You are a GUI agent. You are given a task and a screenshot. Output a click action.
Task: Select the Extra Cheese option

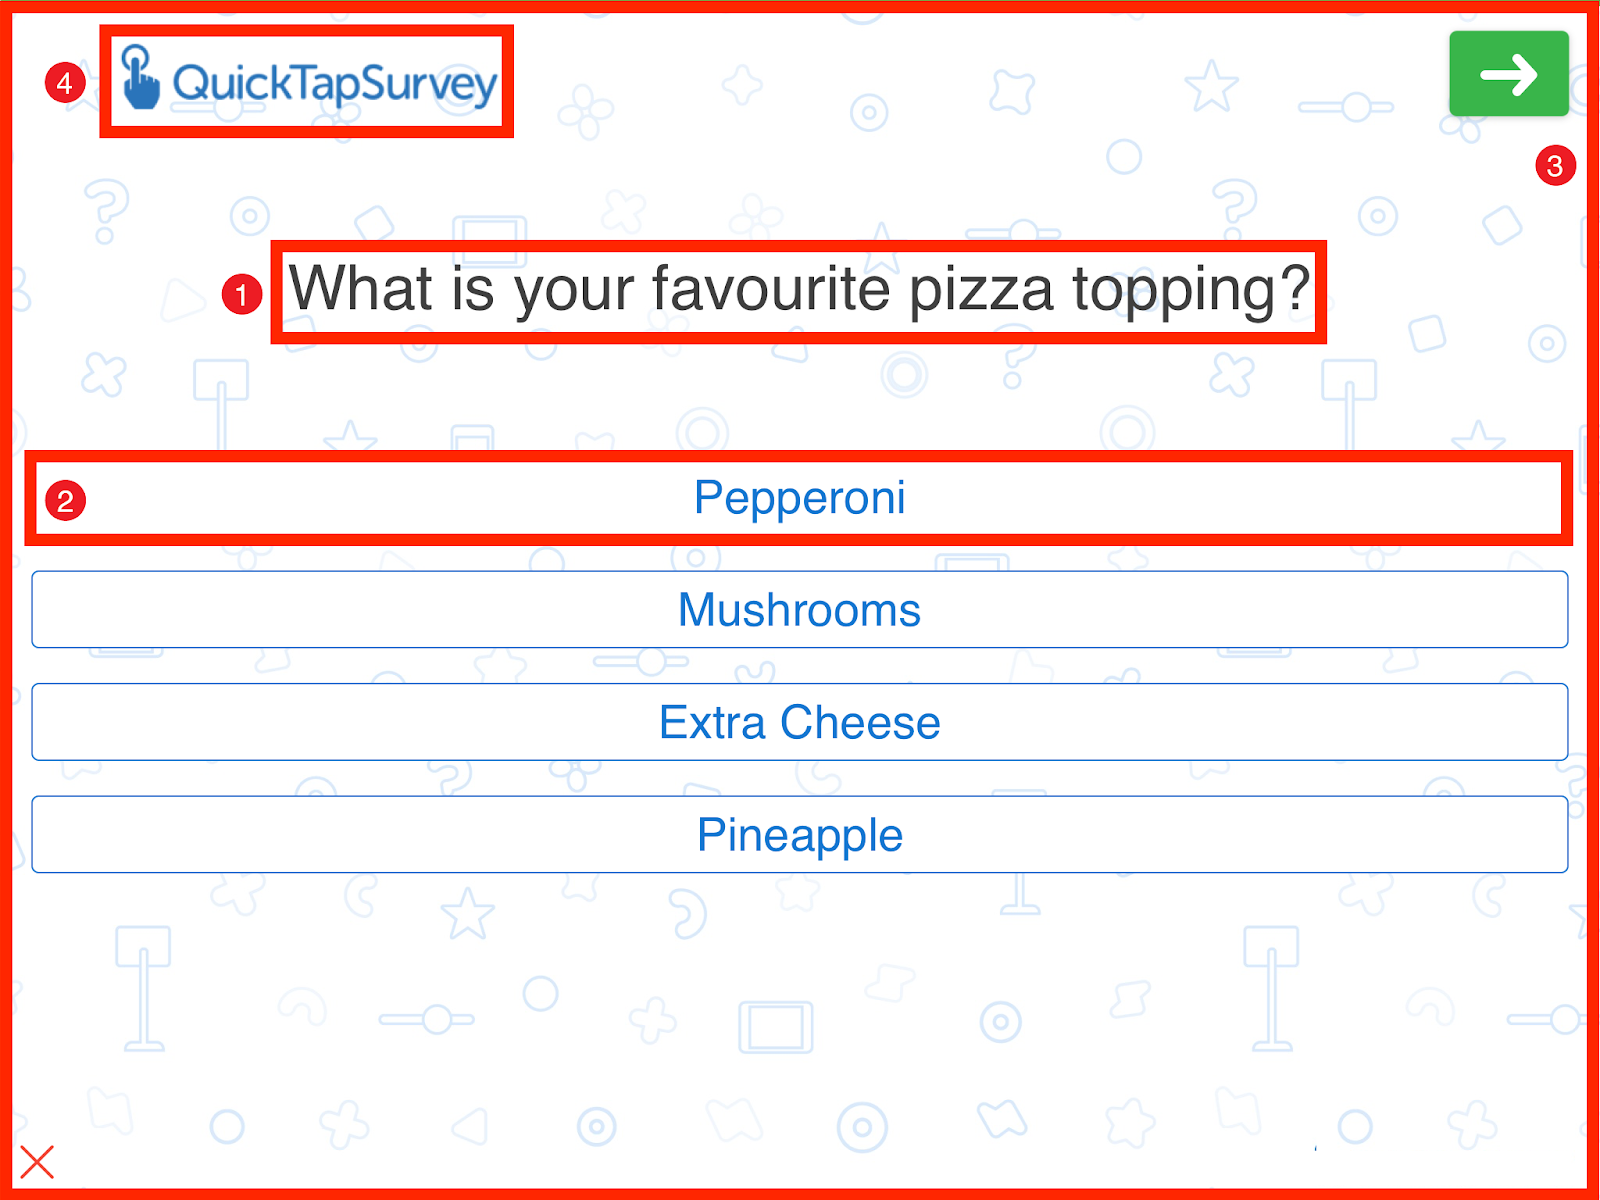tap(798, 722)
